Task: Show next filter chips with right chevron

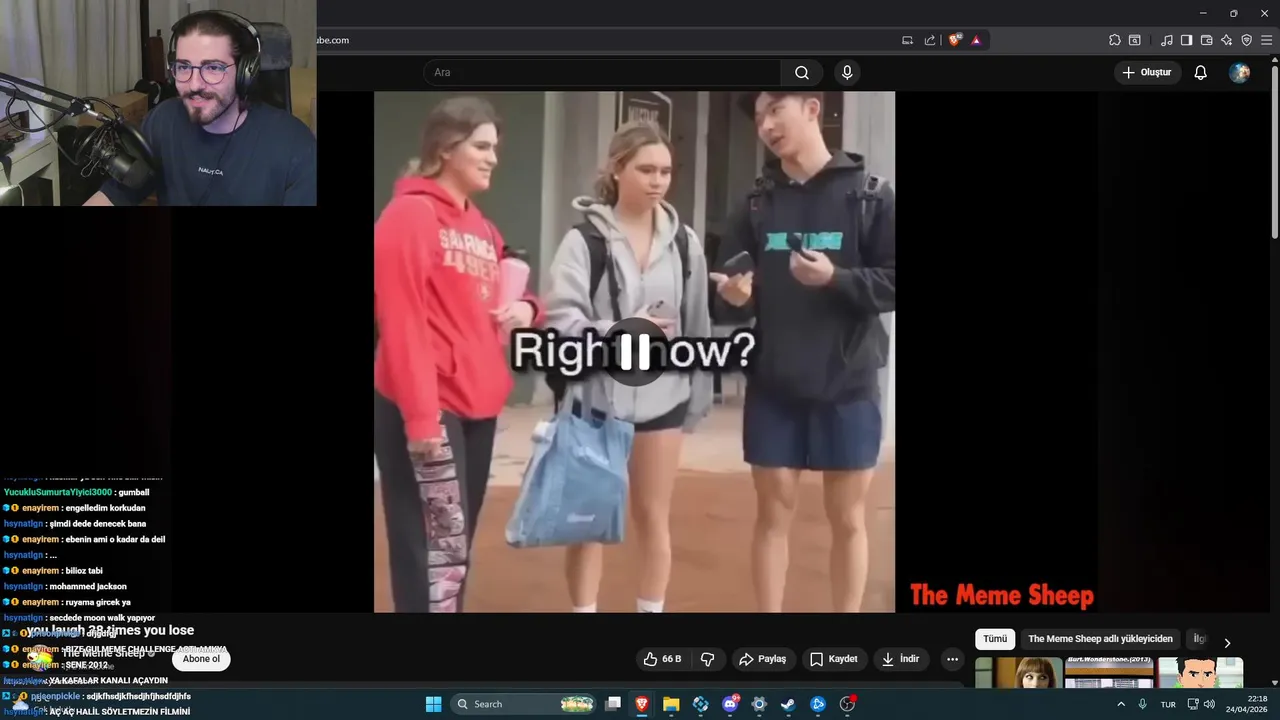Action: click(x=1227, y=642)
